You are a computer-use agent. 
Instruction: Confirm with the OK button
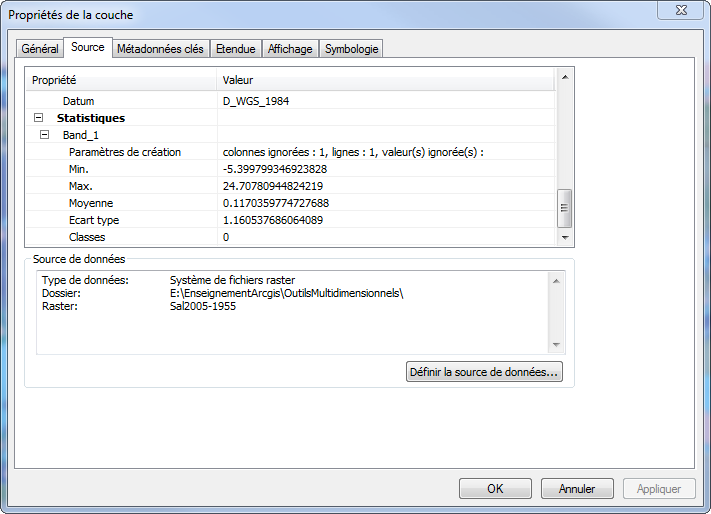(x=495, y=489)
